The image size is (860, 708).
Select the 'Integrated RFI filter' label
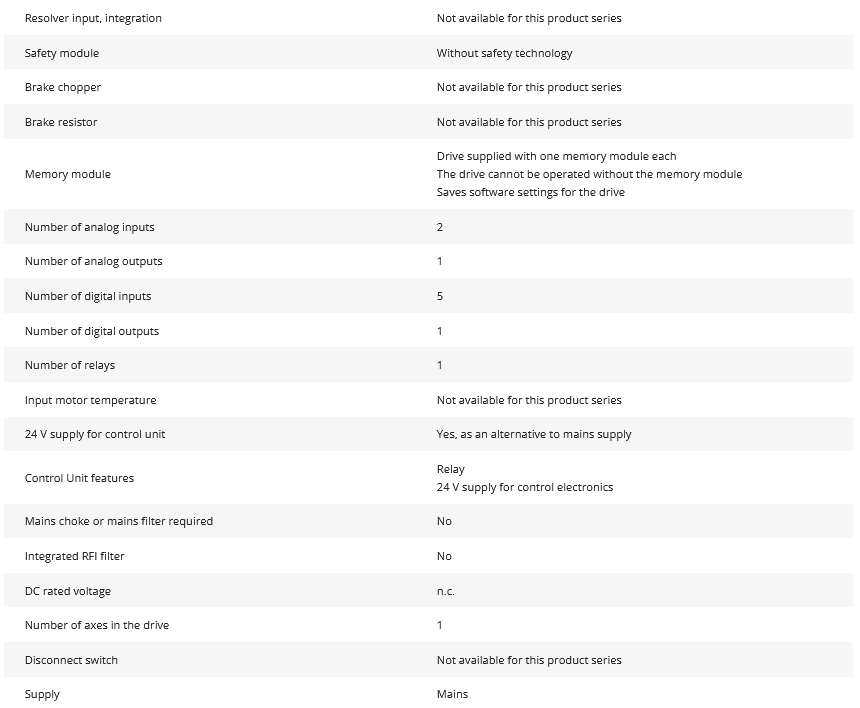pos(75,556)
